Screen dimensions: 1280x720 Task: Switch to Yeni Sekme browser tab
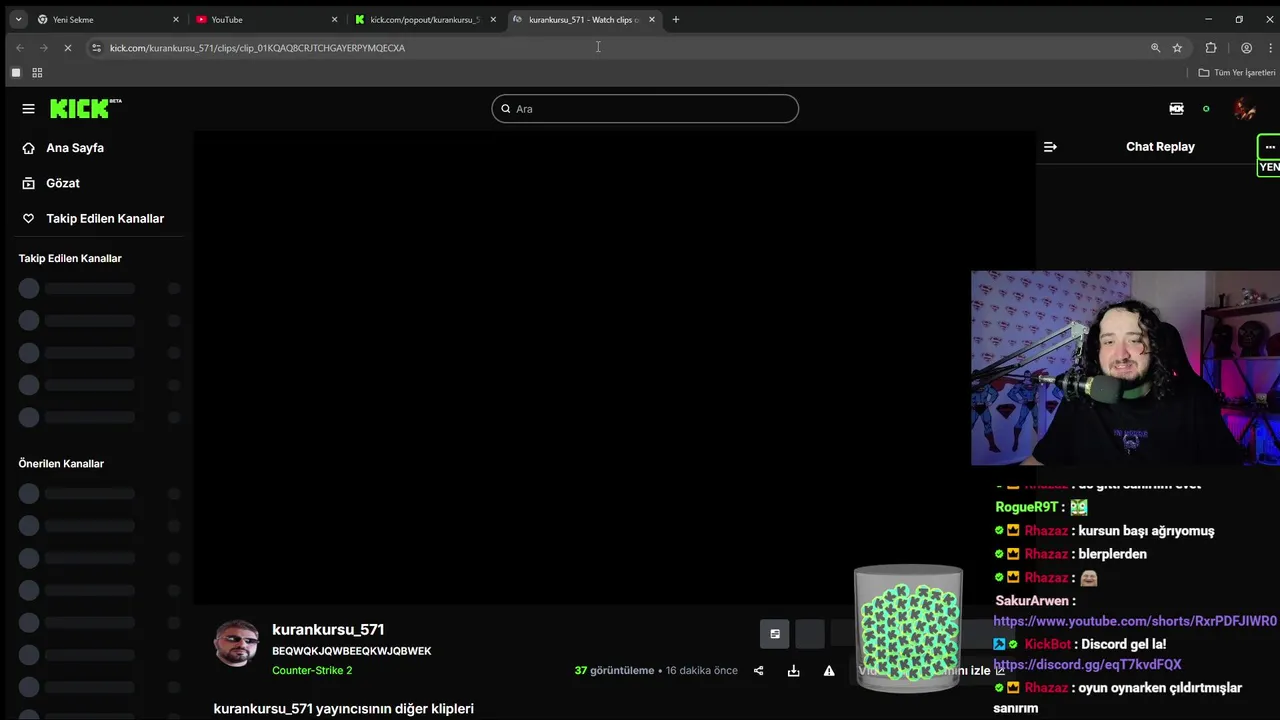[x=106, y=19]
